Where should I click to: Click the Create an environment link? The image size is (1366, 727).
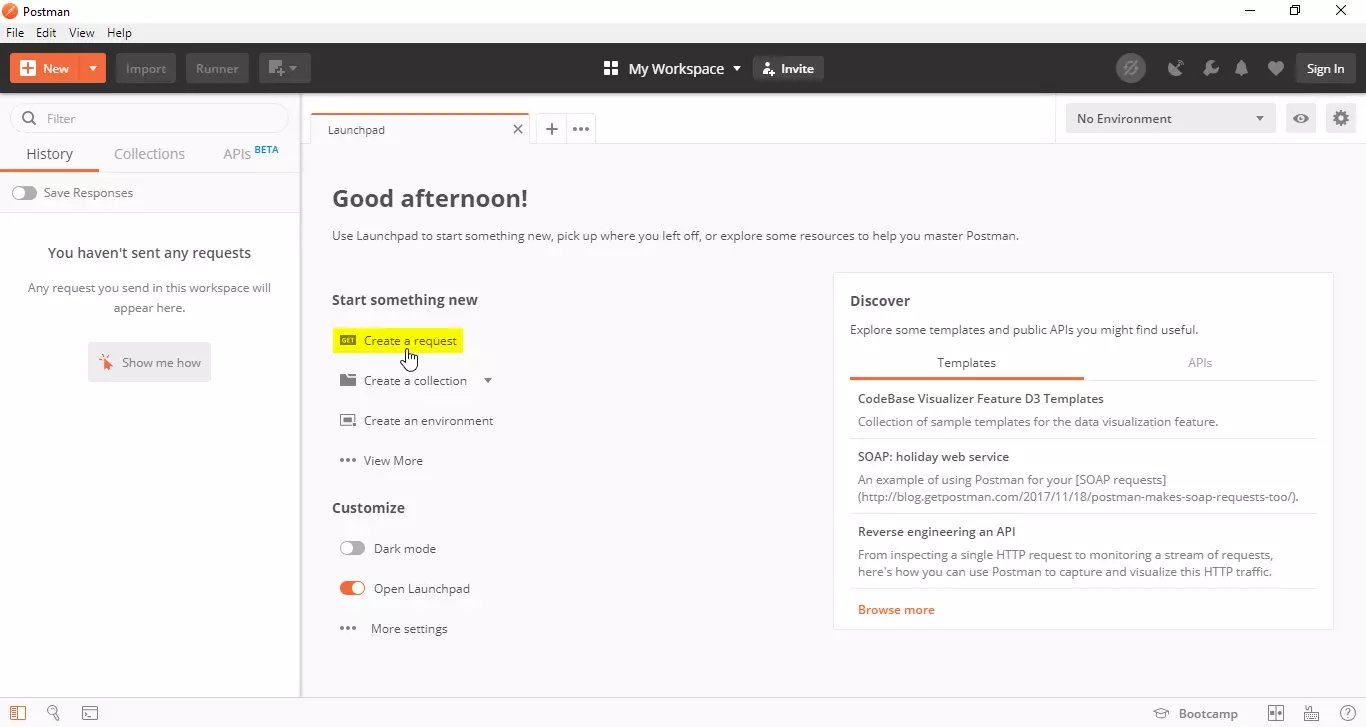point(428,420)
